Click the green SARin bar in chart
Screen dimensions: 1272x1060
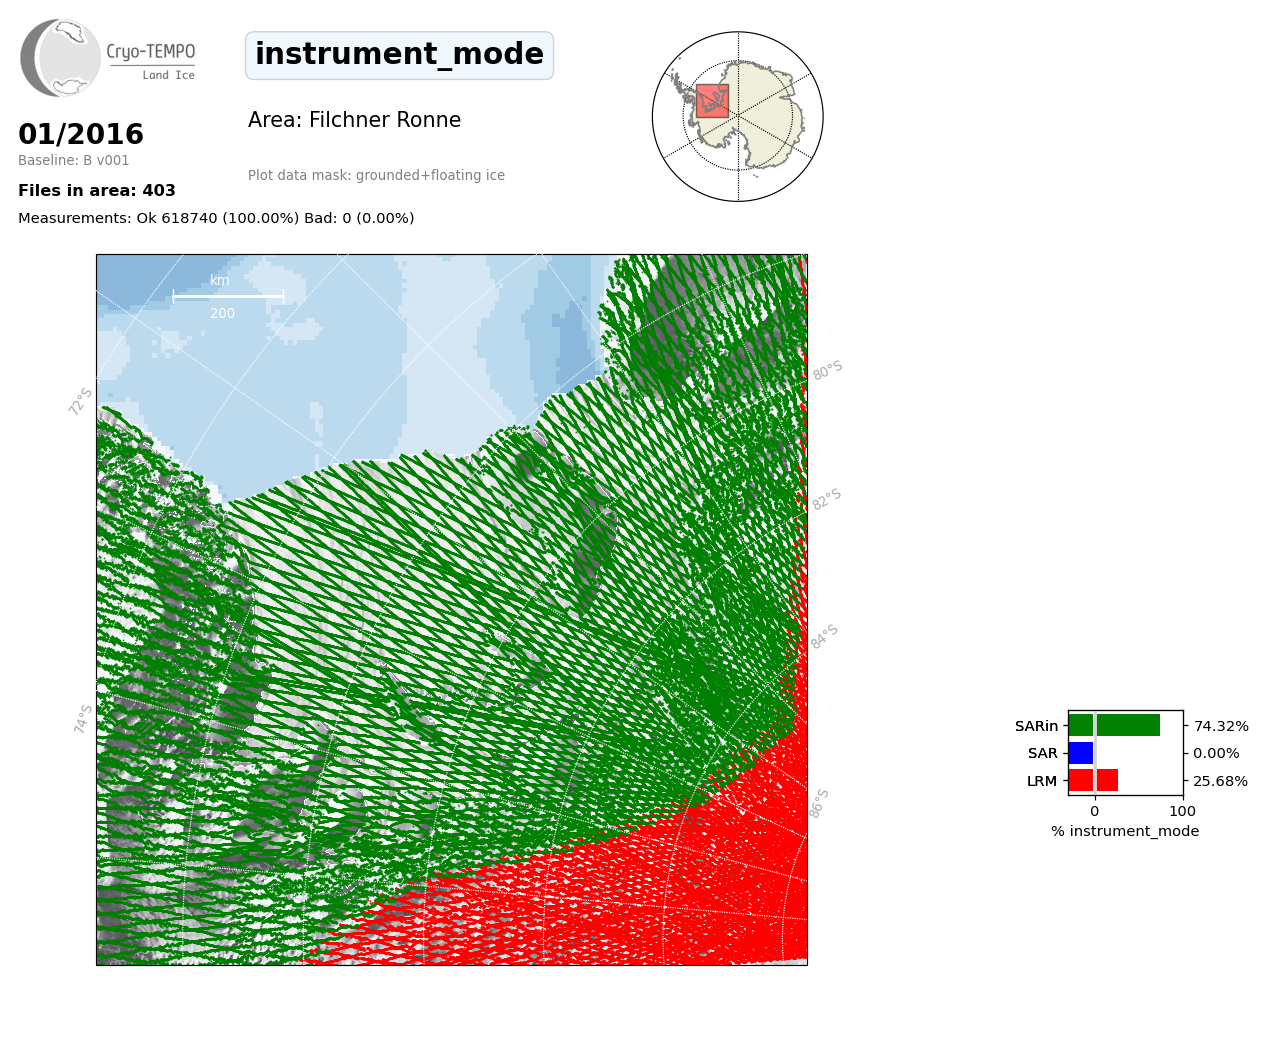[x=1114, y=725]
